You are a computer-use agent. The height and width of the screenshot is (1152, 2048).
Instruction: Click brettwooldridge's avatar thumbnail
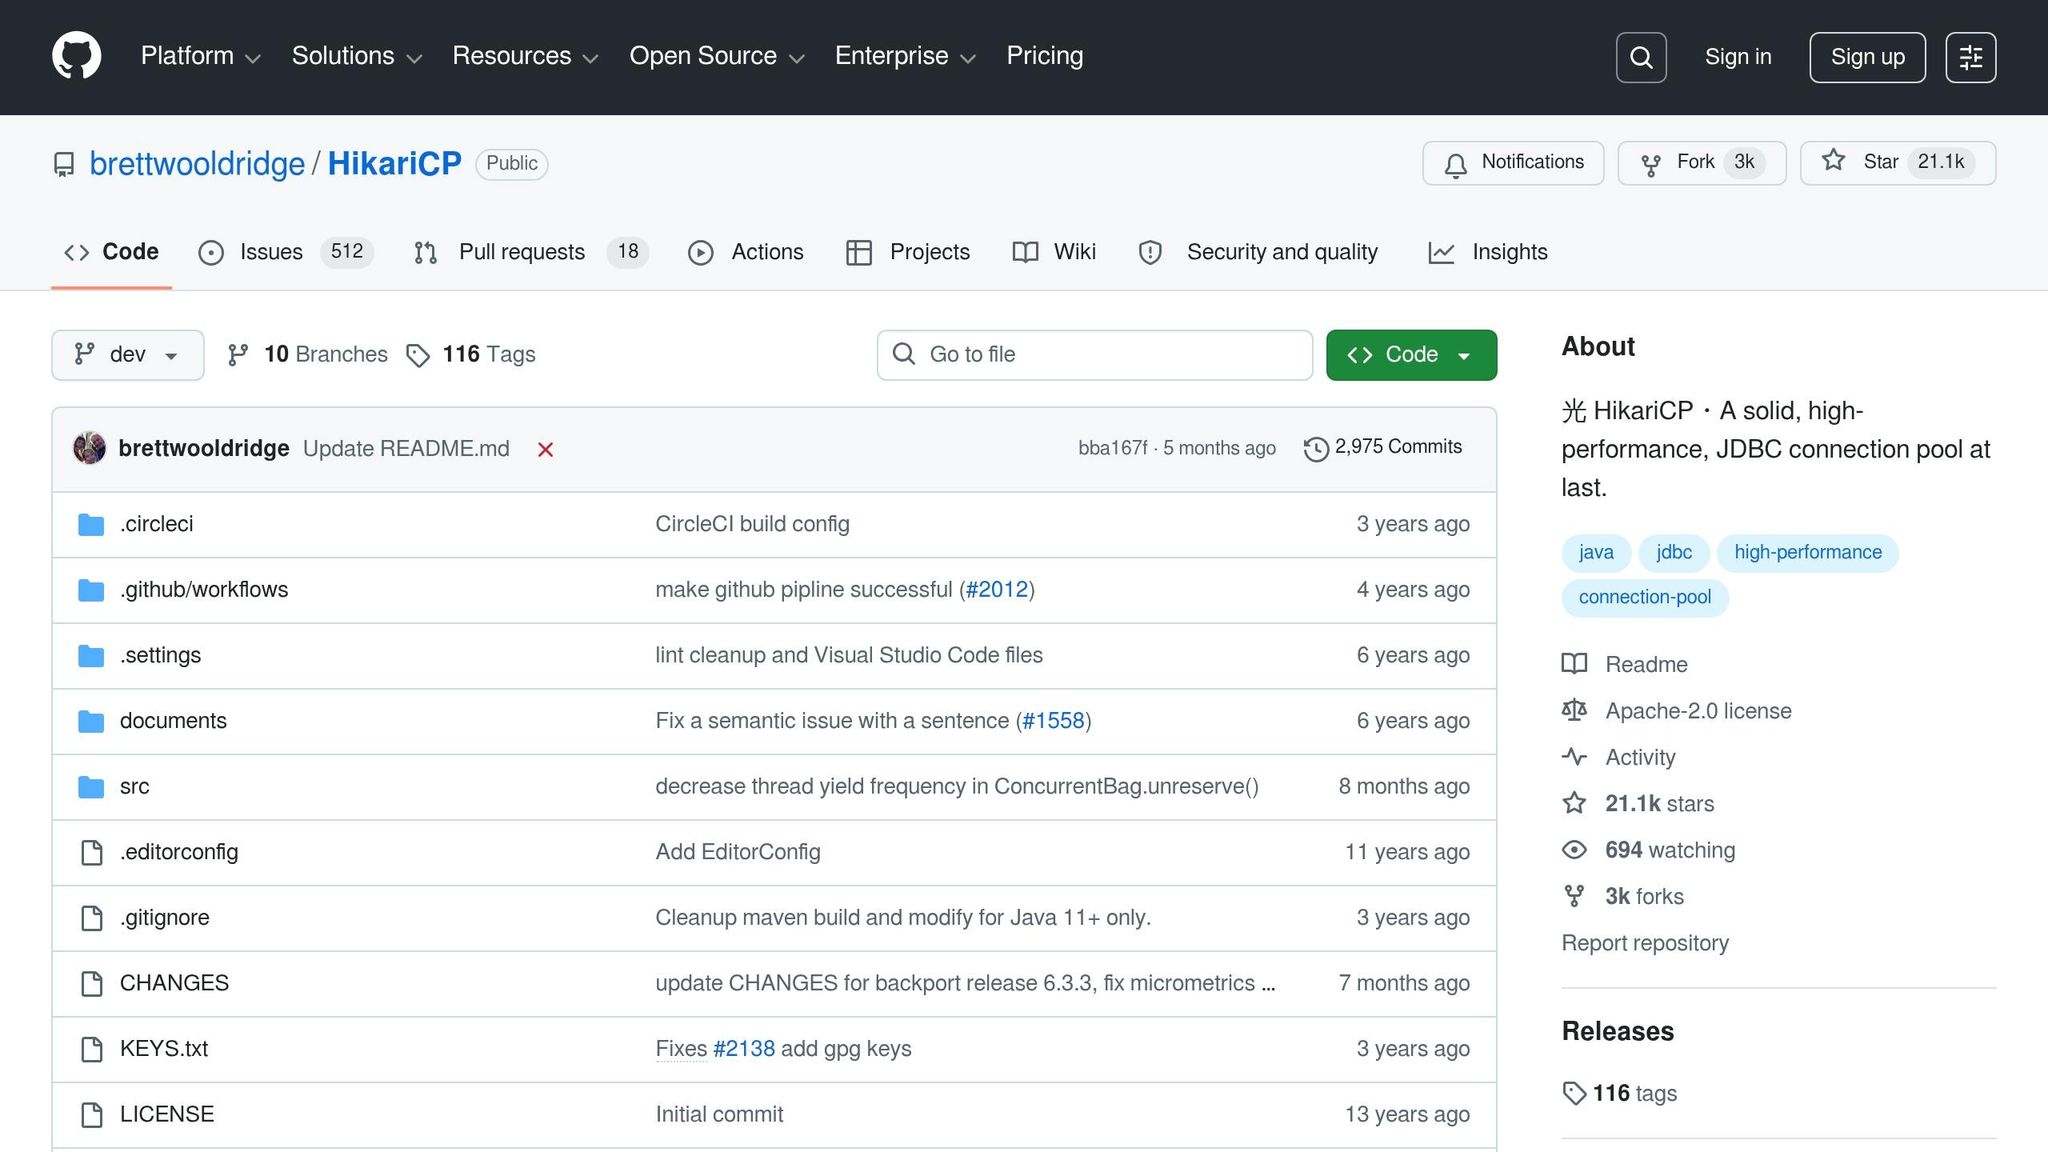(x=90, y=448)
